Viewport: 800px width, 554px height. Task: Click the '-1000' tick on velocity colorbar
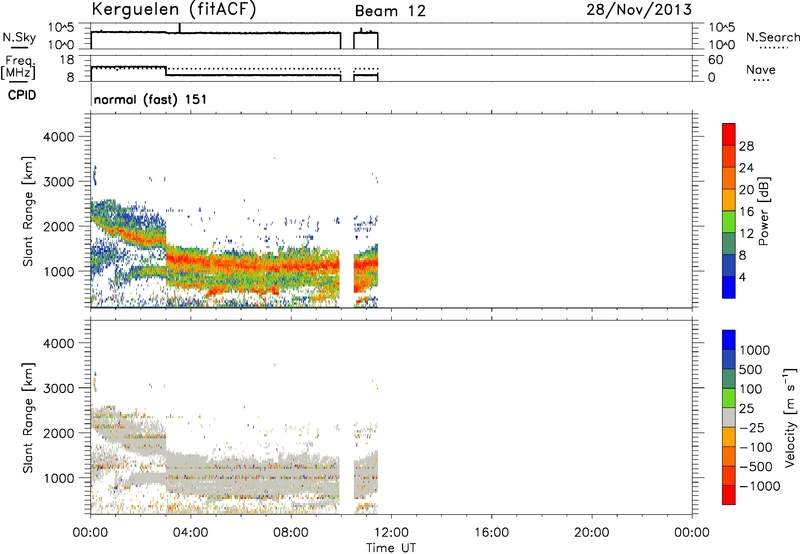tap(760, 486)
